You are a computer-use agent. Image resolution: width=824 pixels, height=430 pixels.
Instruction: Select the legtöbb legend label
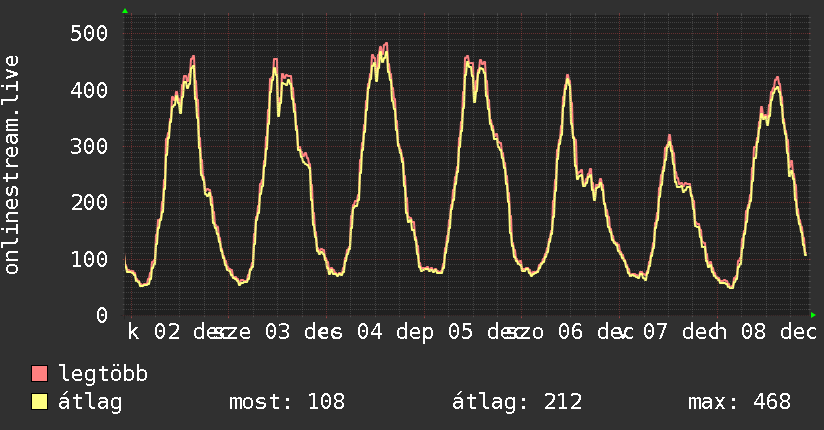[103, 374]
